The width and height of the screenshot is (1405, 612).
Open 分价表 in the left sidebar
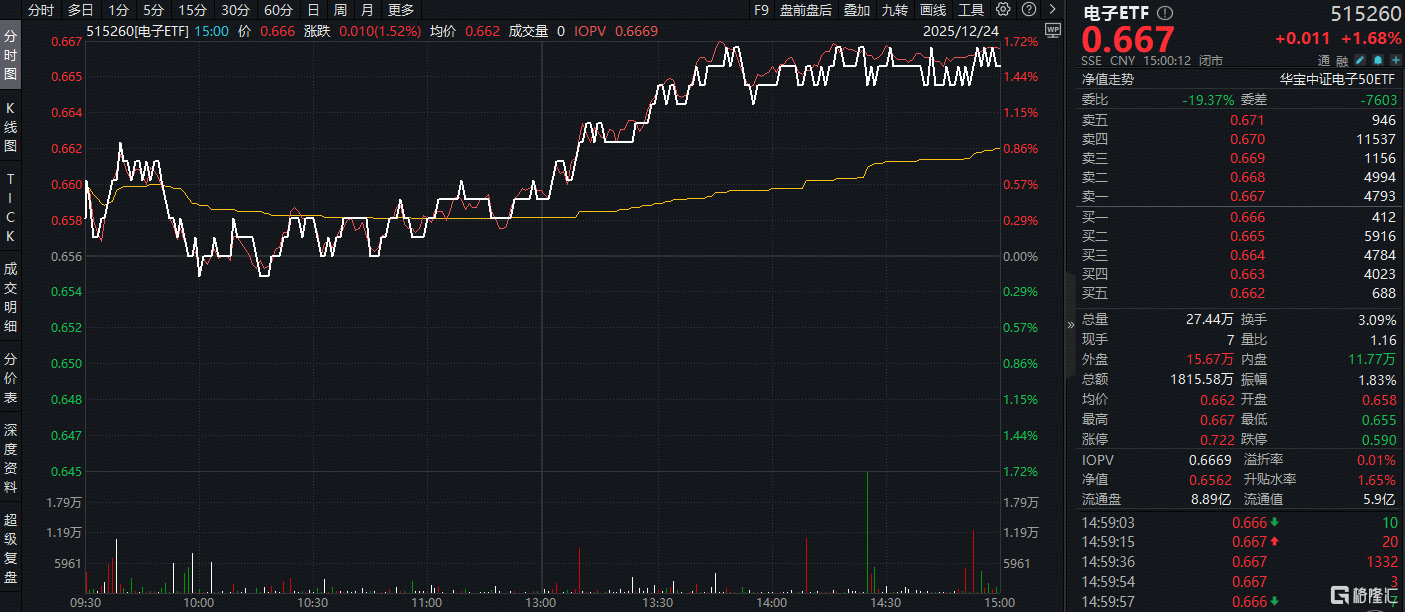pos(11,376)
